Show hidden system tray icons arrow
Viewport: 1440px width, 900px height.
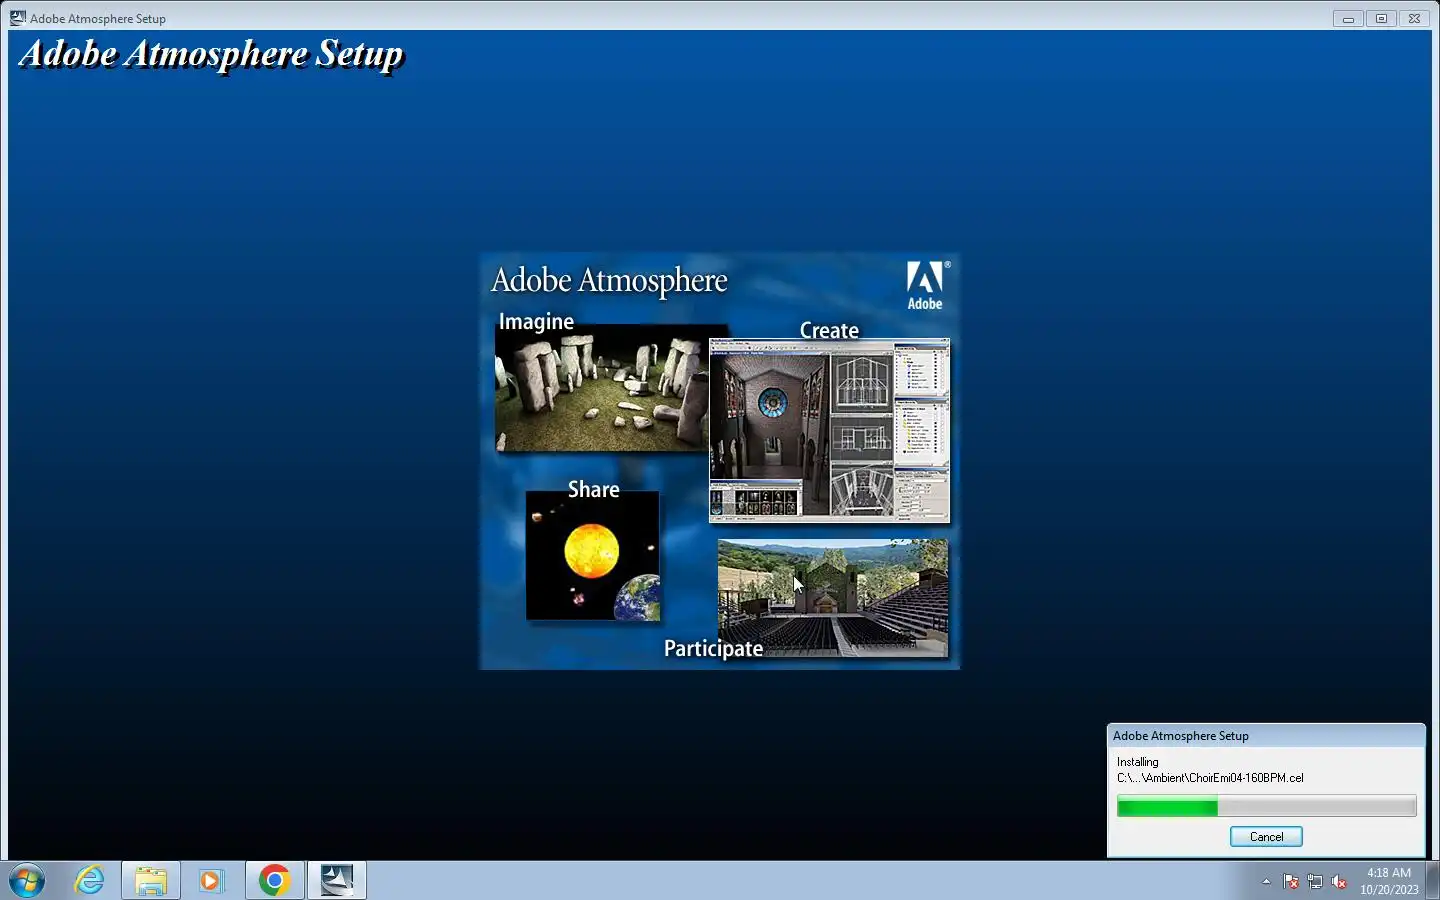[x=1266, y=882]
